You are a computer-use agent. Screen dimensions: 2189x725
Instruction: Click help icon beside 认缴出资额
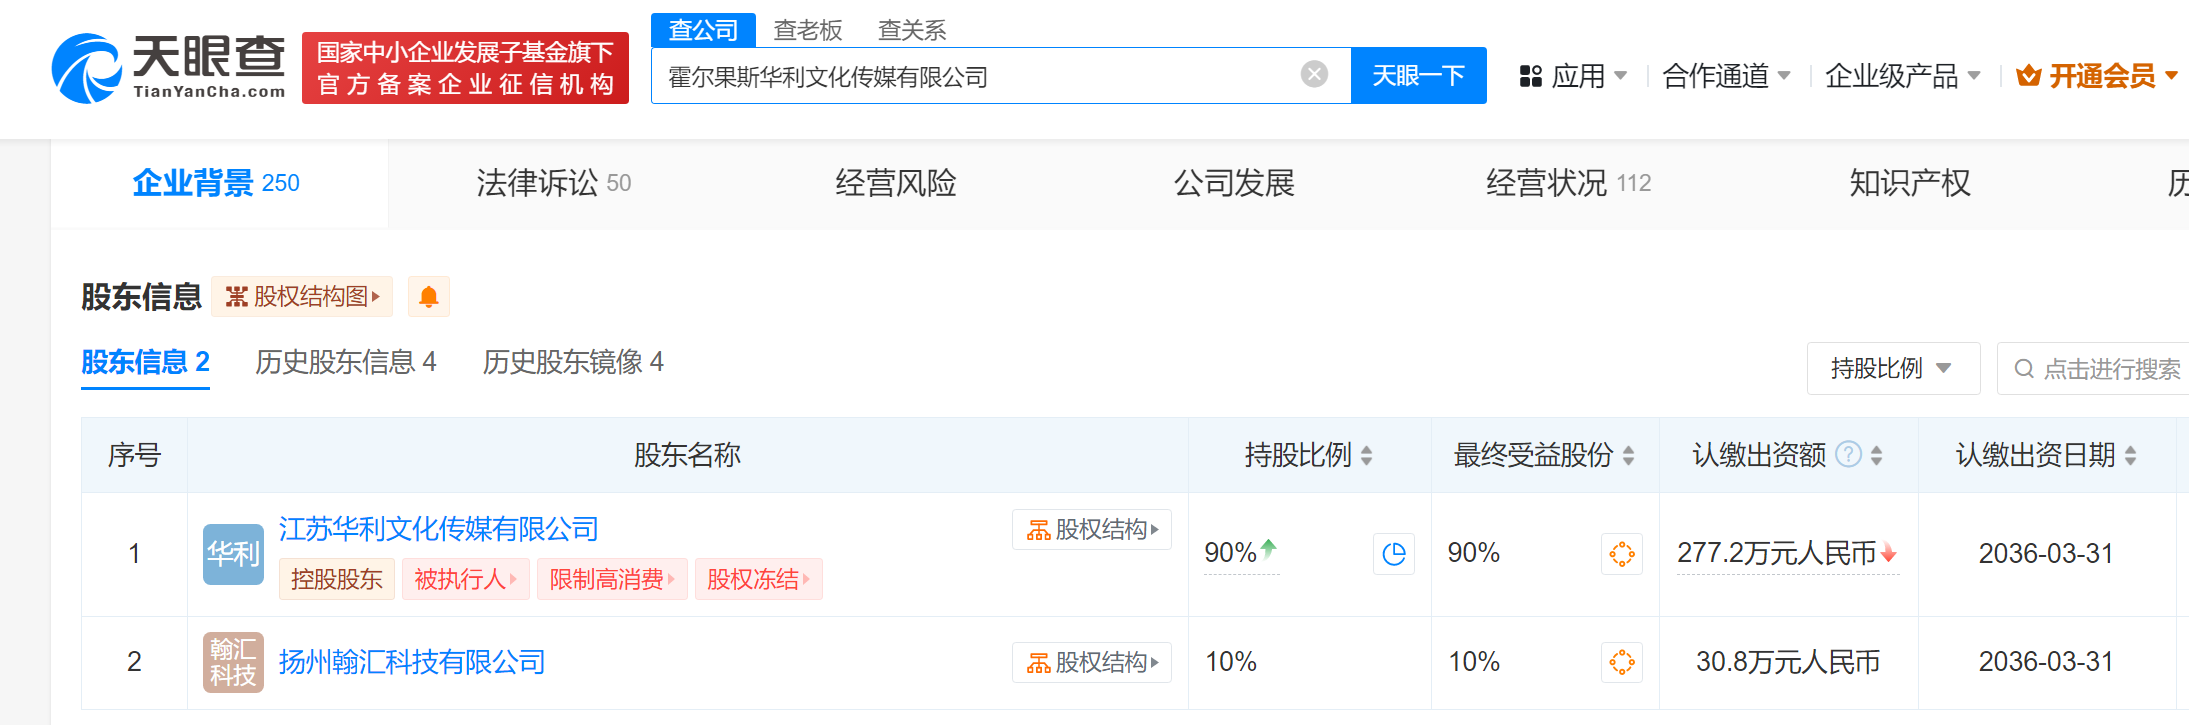point(1849,455)
